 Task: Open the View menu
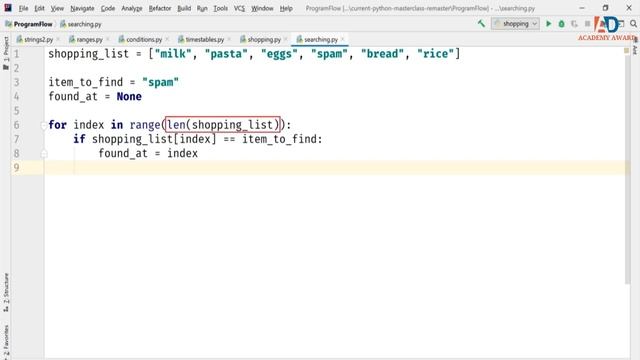pyautogui.click(x=57, y=8)
